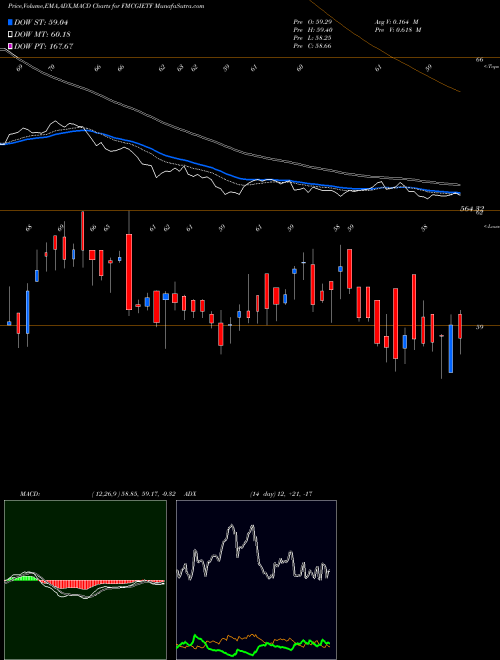
Task: Click the MACD (12,26,9) values label
Action: (x=132, y=493)
